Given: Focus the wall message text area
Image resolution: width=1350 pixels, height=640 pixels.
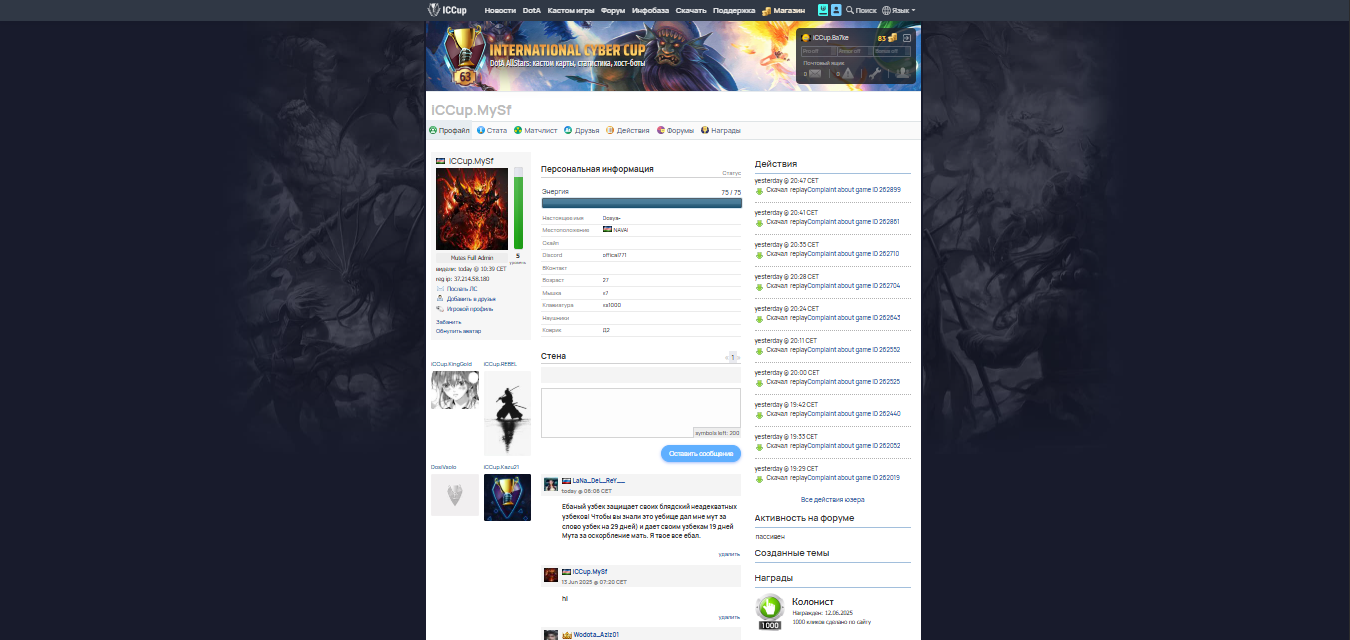Looking at the screenshot, I should pyautogui.click(x=641, y=413).
